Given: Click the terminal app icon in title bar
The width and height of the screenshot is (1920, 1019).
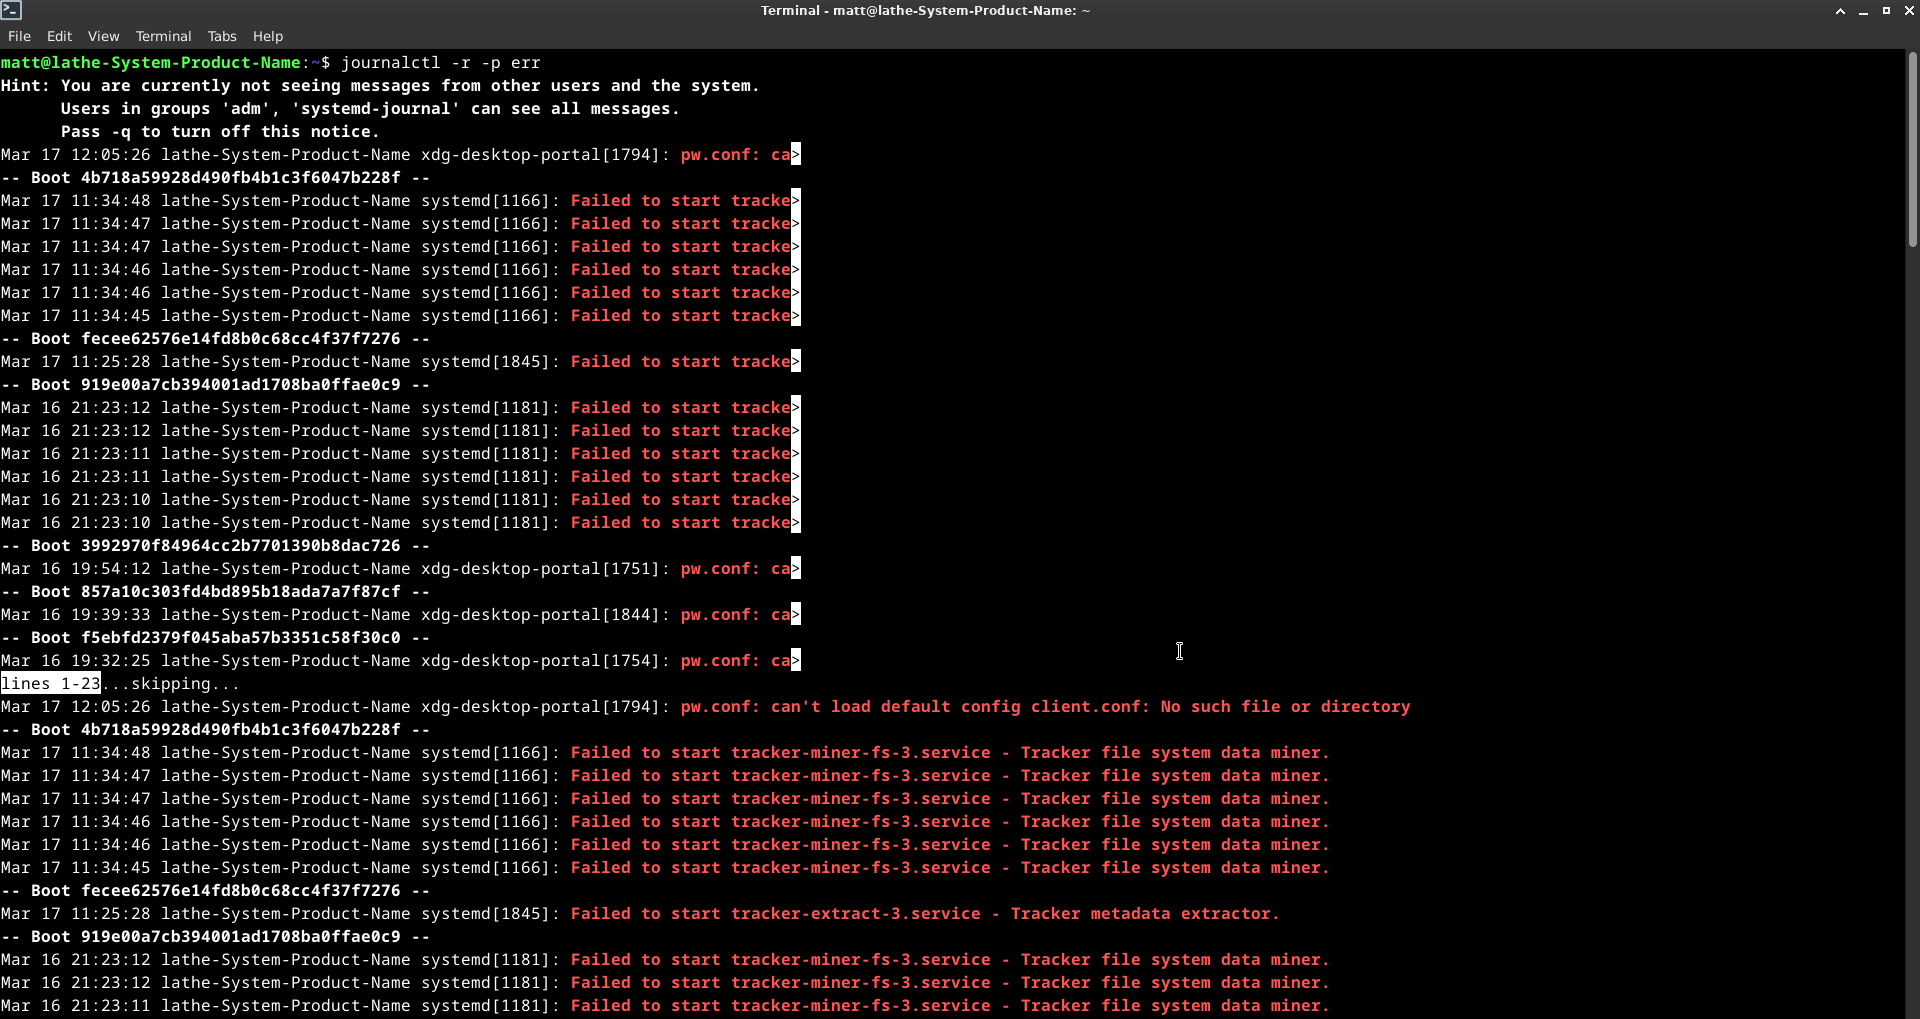Looking at the screenshot, I should pos(11,10).
